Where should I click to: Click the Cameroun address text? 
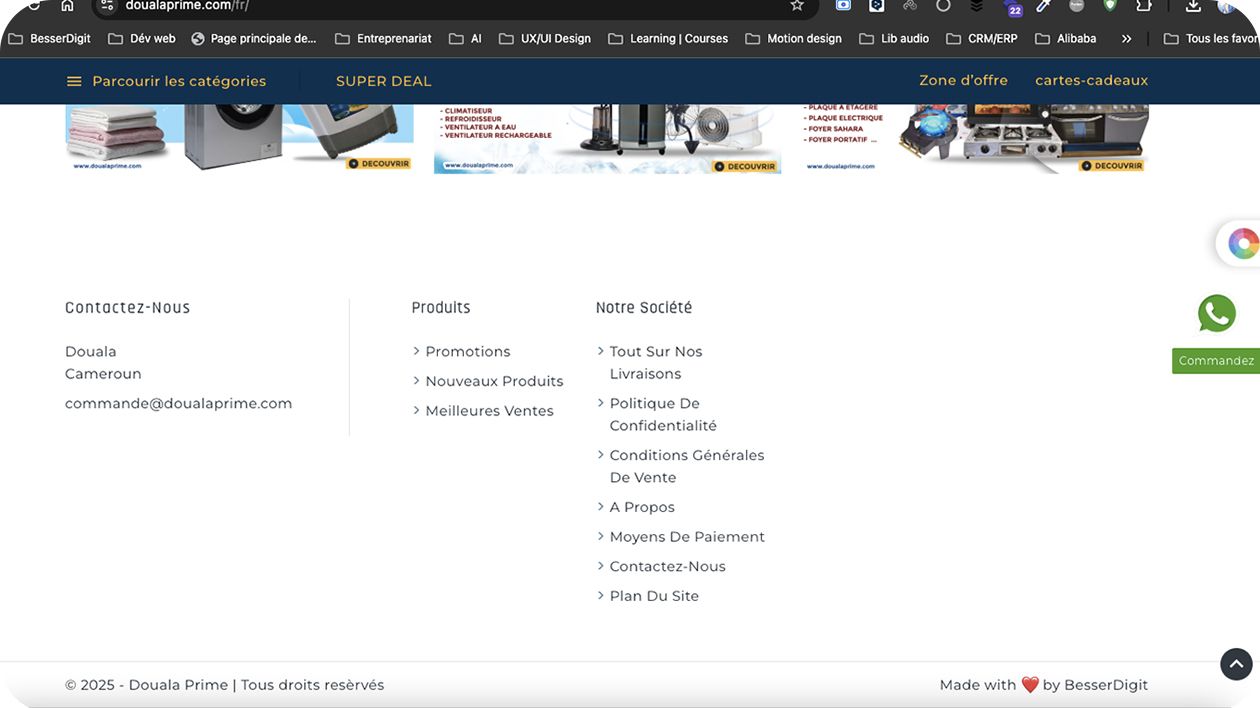coord(103,374)
